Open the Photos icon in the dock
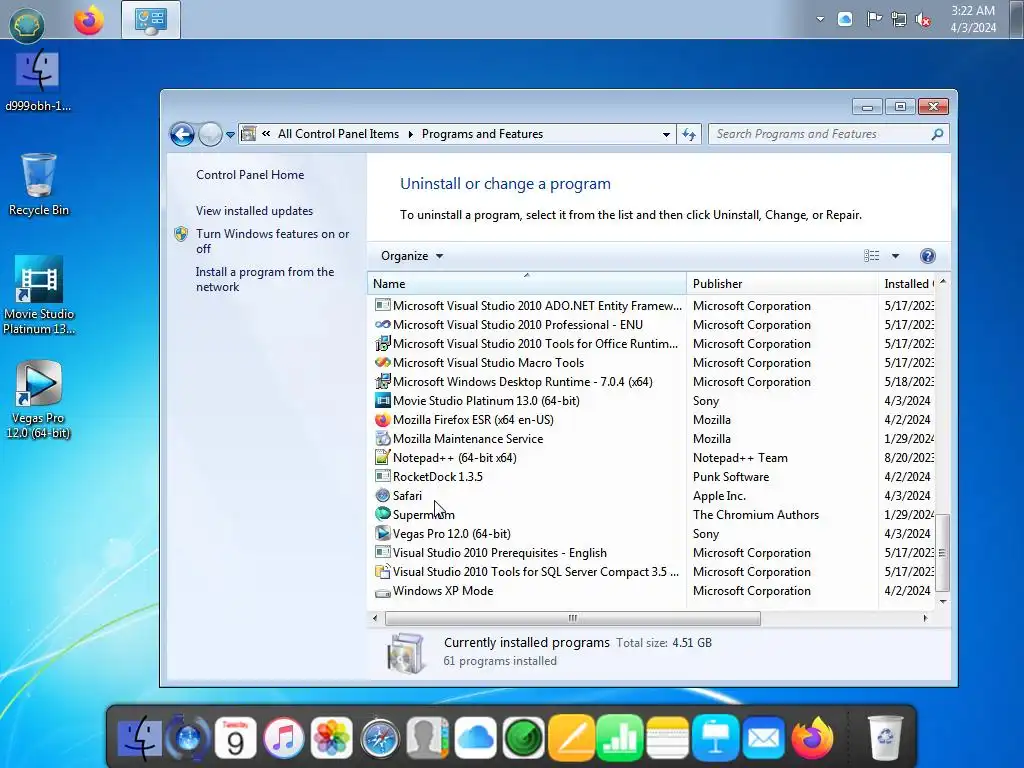Viewport: 1024px width, 768px height. (x=332, y=739)
